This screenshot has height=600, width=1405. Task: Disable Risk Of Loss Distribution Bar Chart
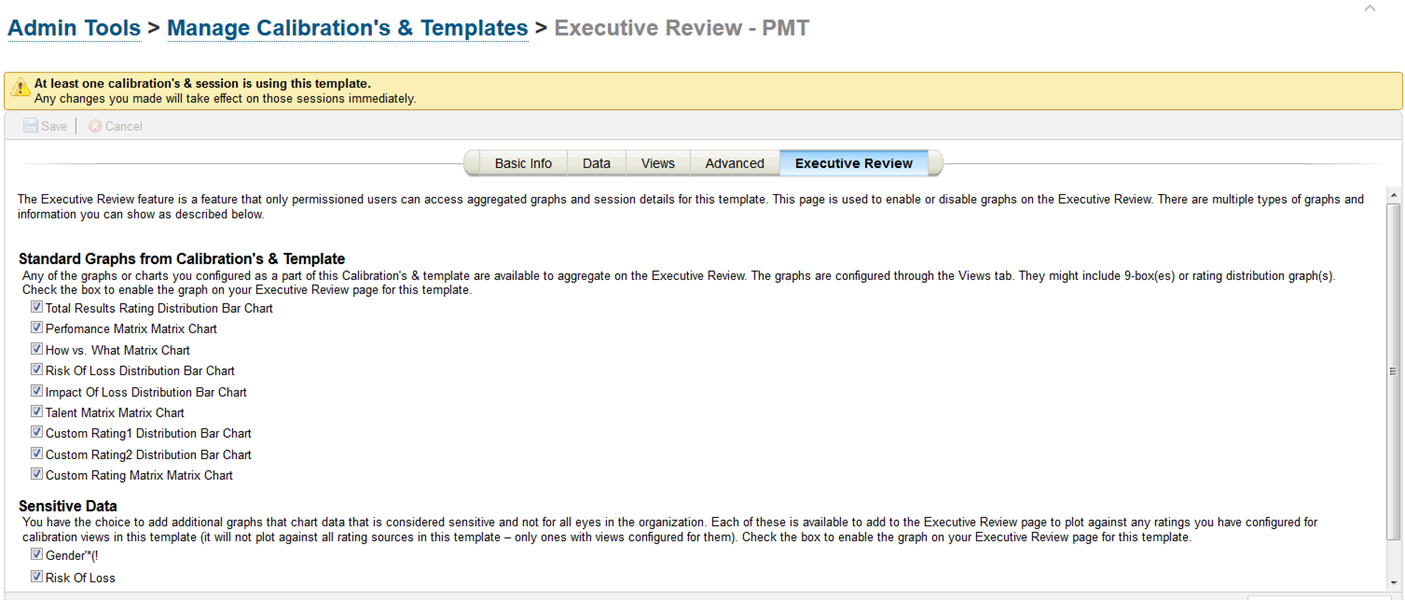click(x=37, y=370)
